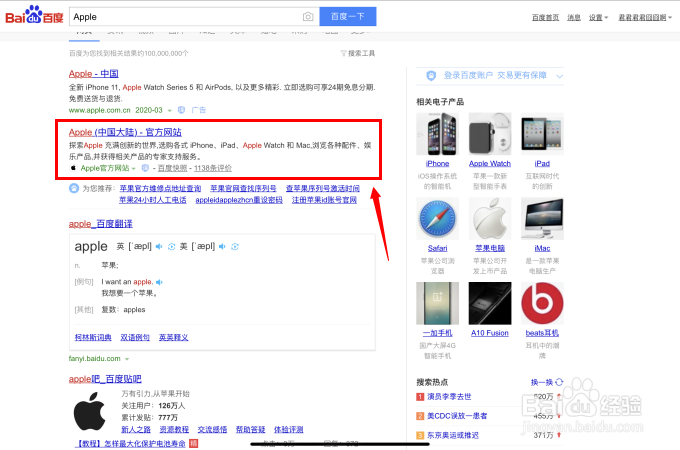Expand dropdown arrow next to www.apple.com.cn

170,111
